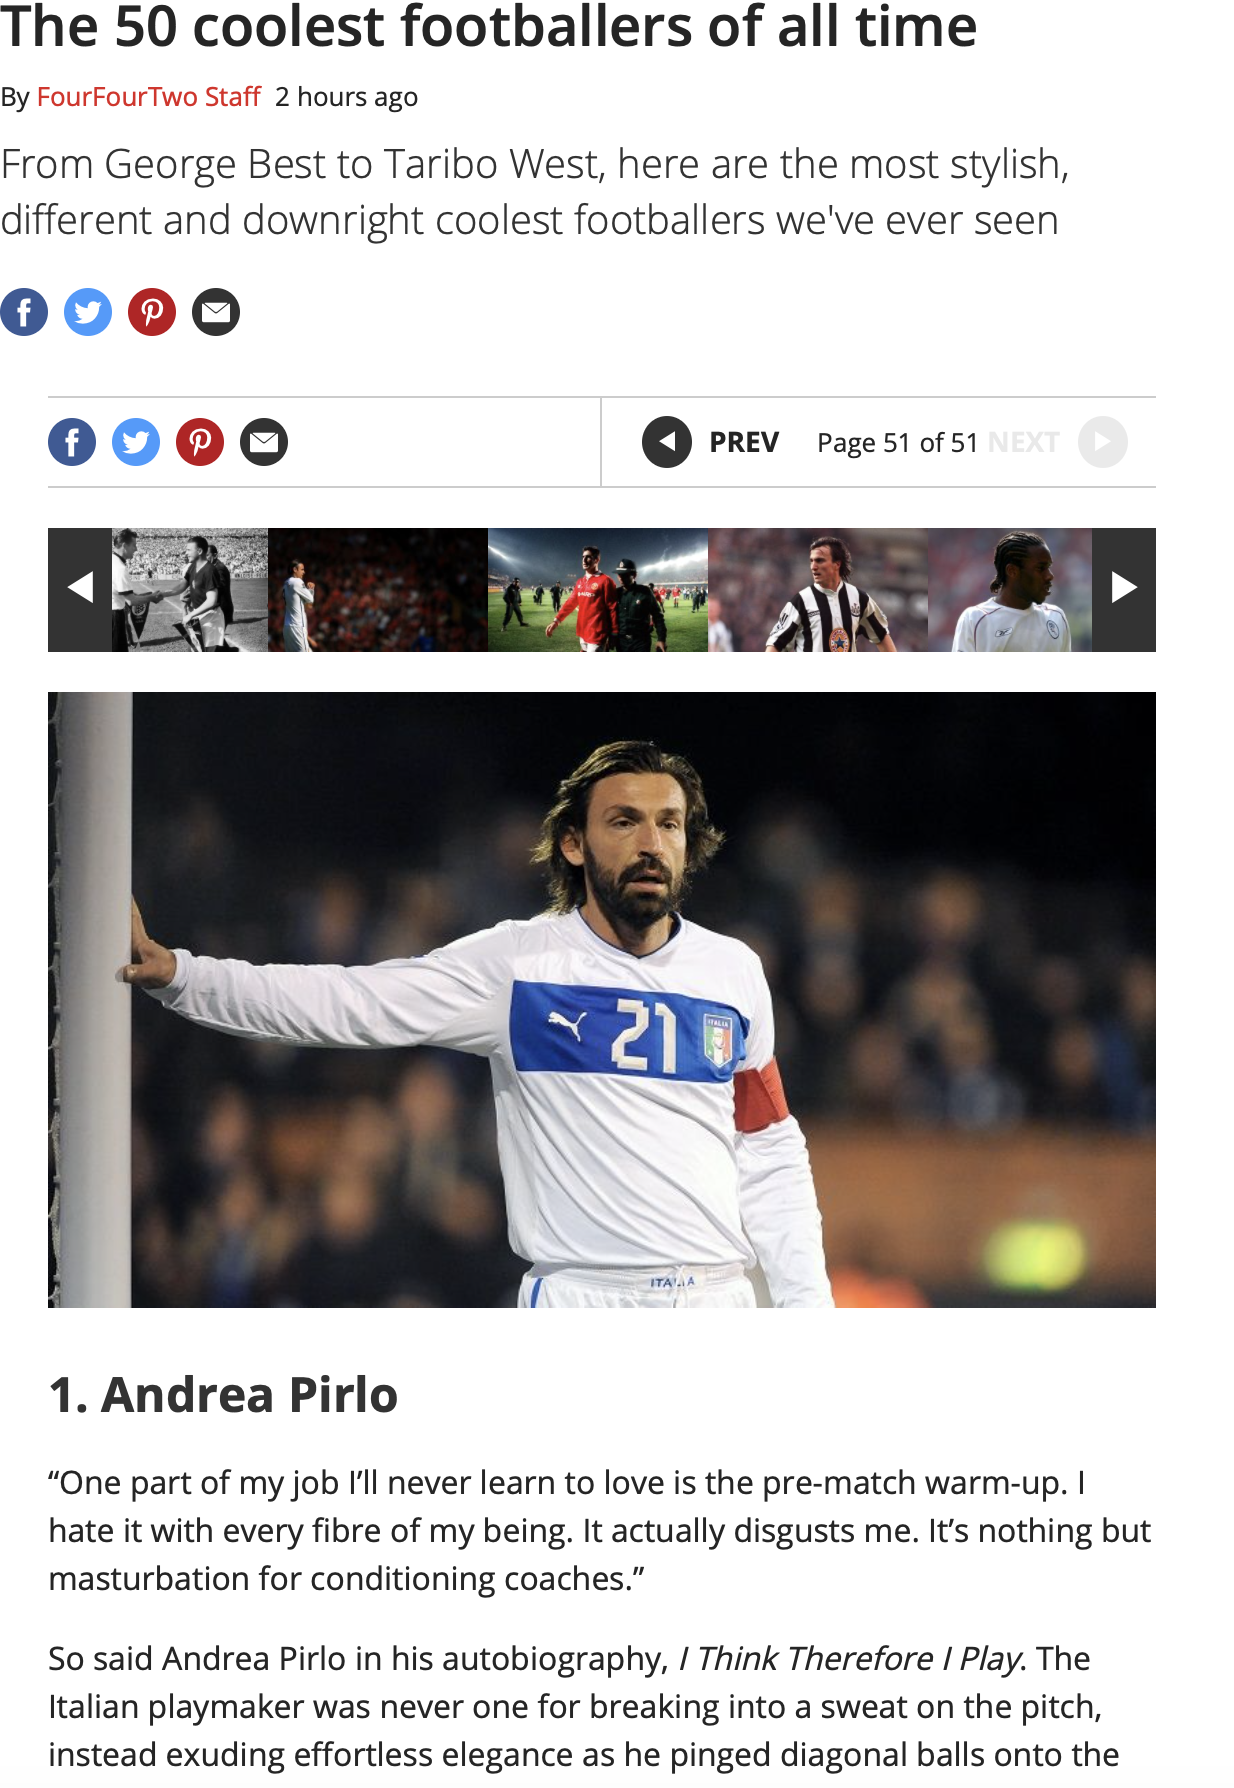Screen dimensions: 1234x1788
Task: Open FourFourTwo Staff author link
Action: [149, 97]
